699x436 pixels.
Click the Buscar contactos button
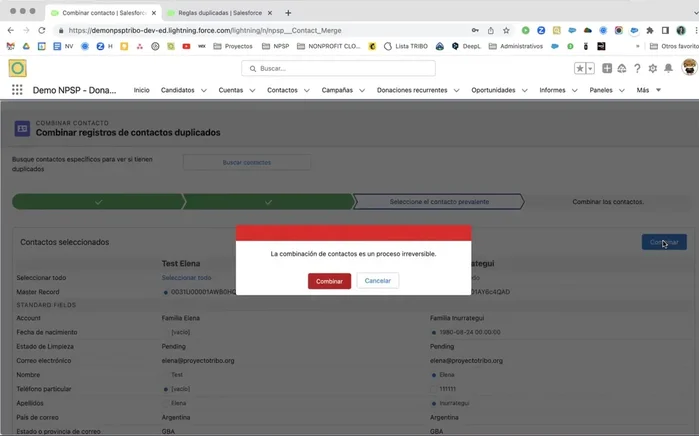click(247, 163)
